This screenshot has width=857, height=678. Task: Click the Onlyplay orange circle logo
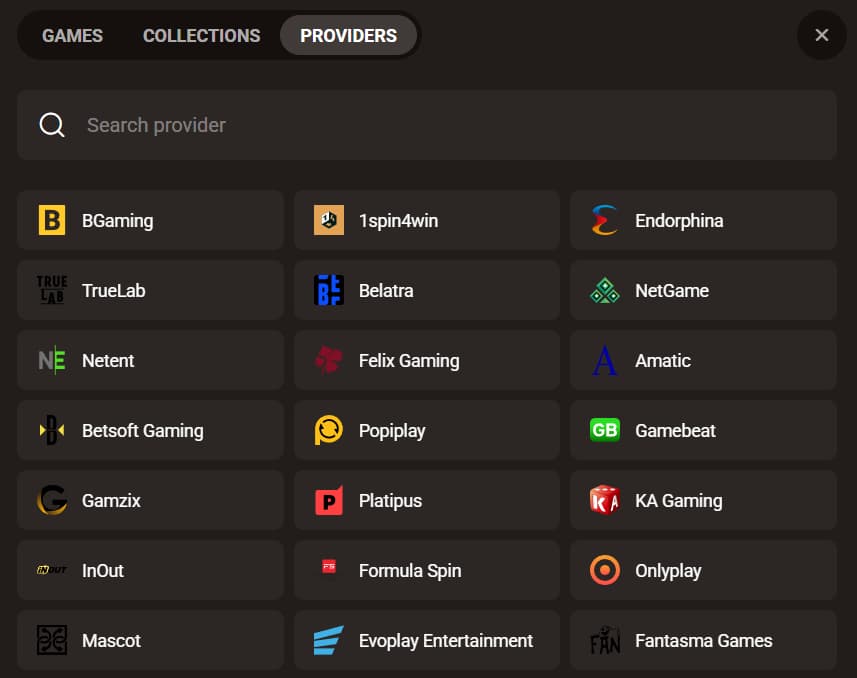[x=604, y=570]
